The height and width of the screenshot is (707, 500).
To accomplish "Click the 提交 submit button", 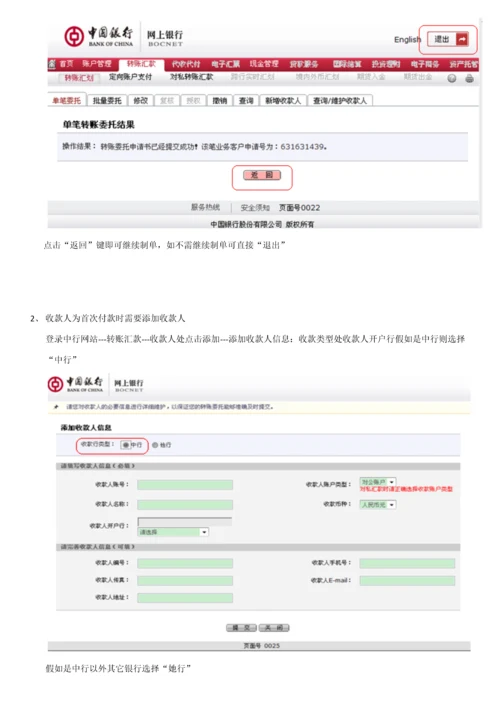I will (x=241, y=628).
